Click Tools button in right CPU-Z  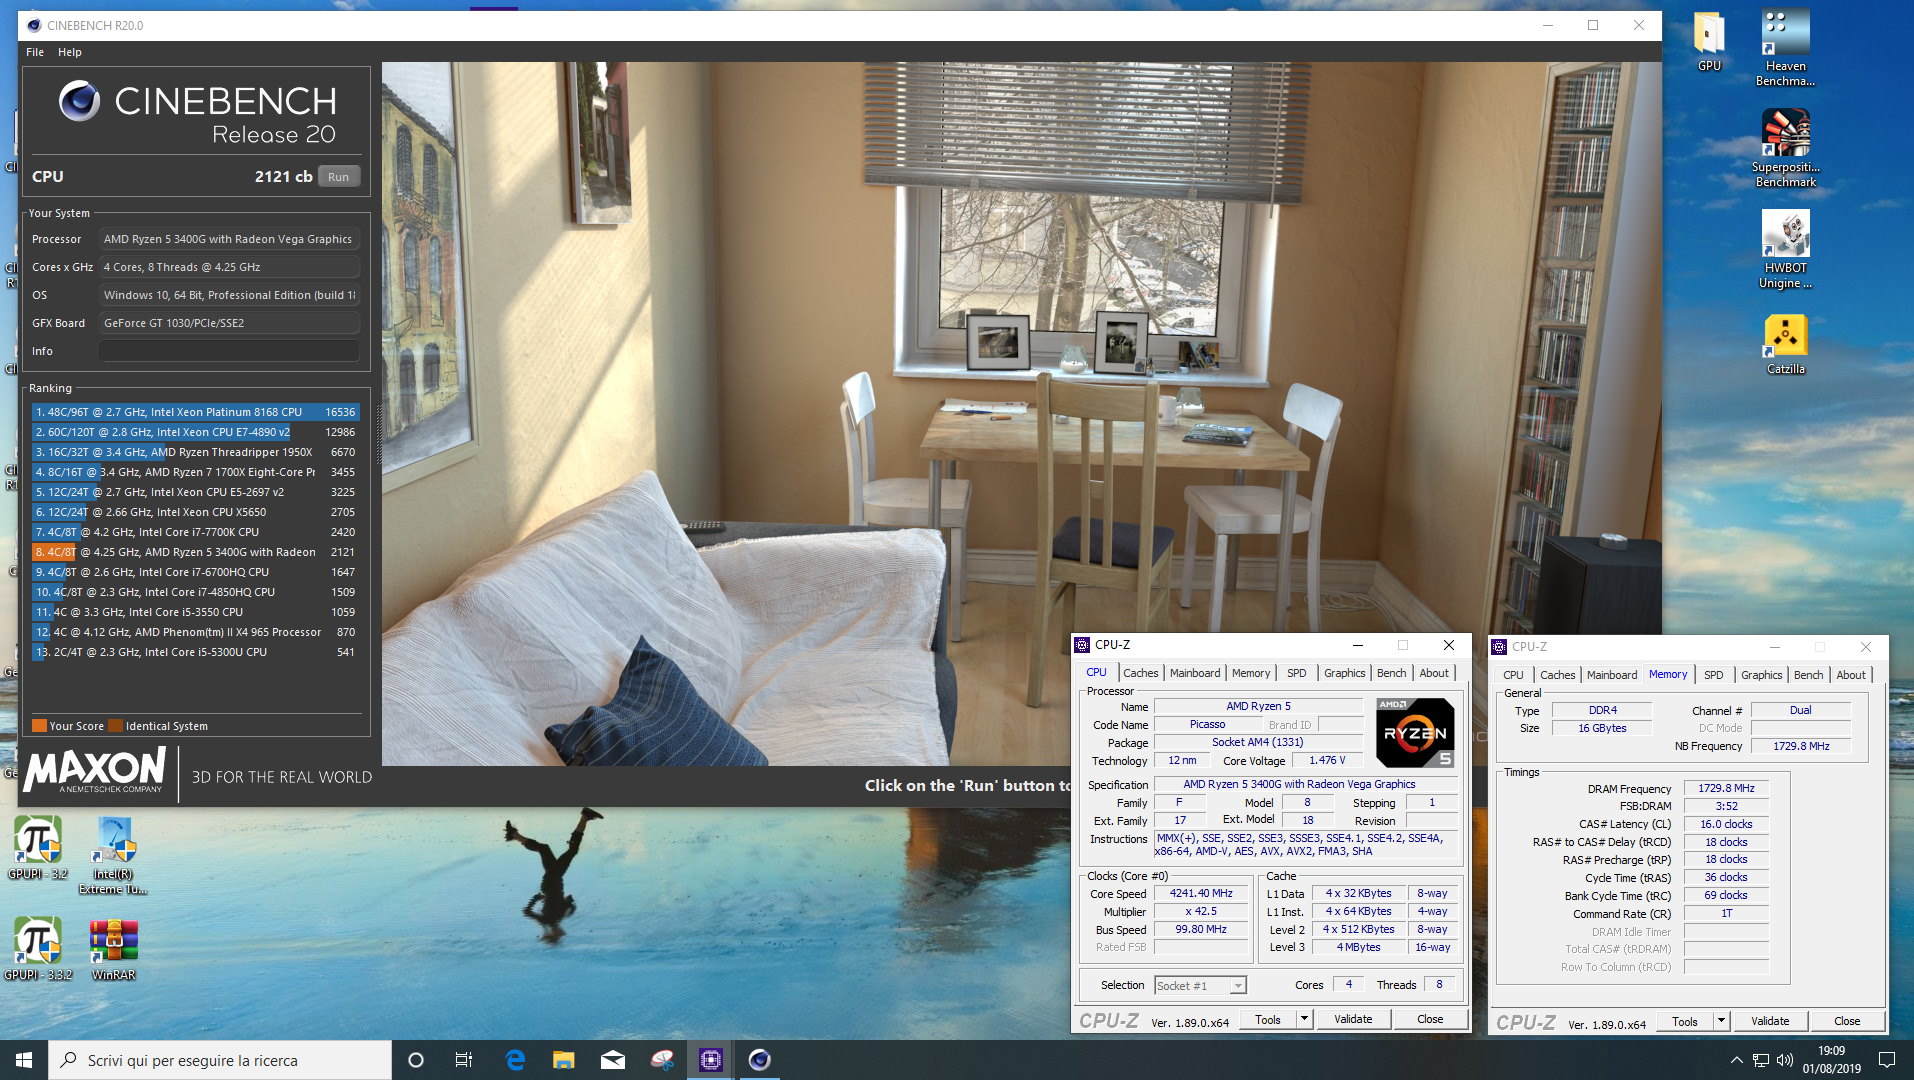(1685, 1021)
